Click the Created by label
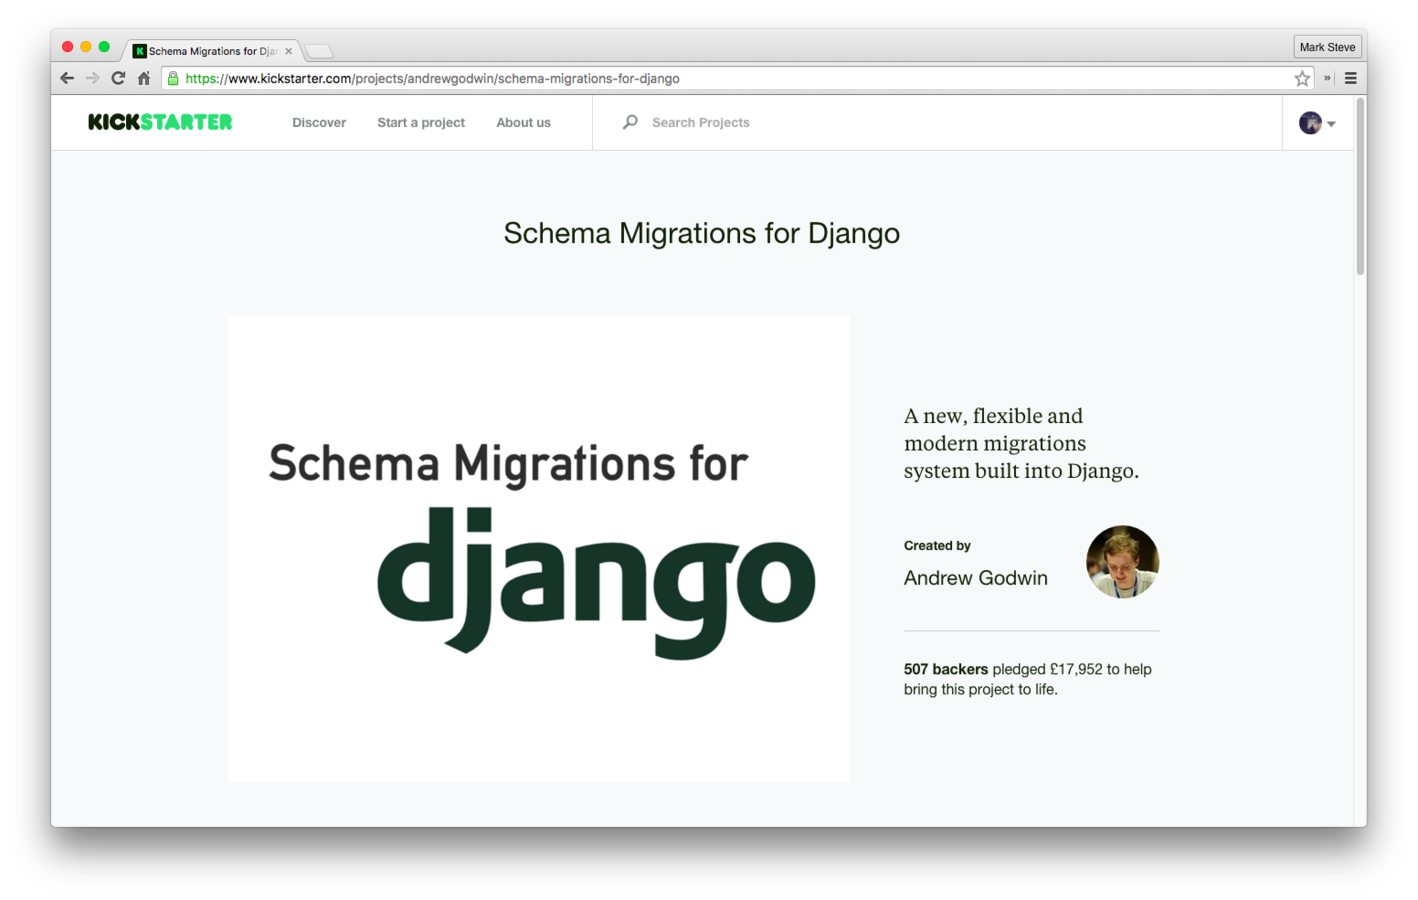This screenshot has height=900, width=1418. 937,545
